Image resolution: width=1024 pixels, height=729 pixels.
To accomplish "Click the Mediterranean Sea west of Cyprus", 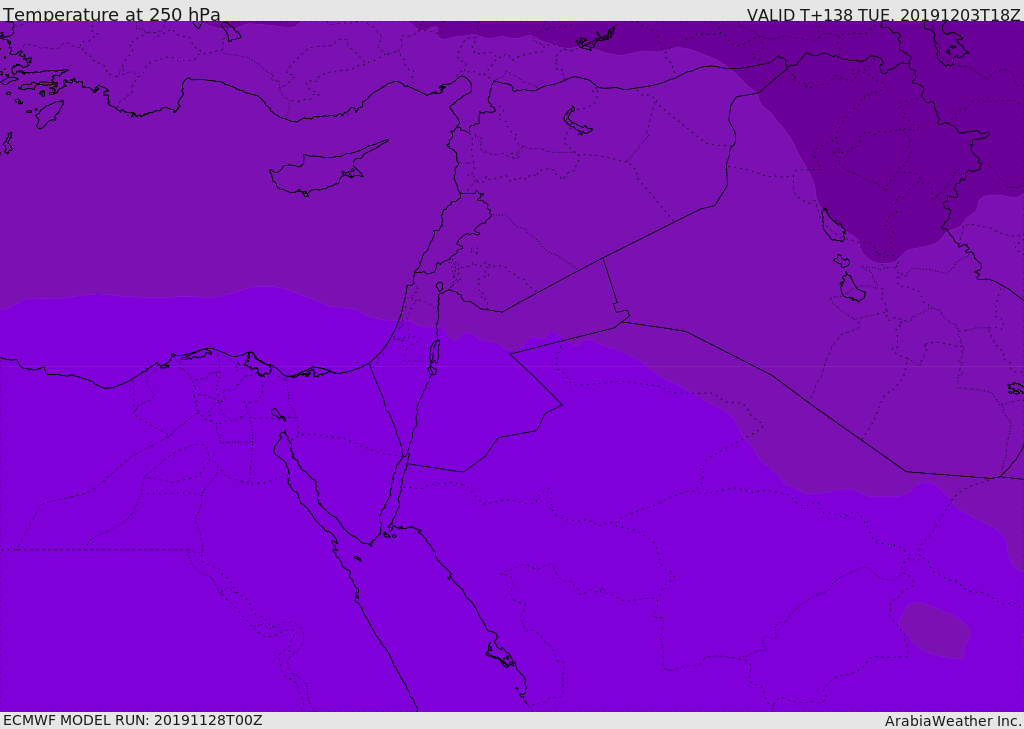I will coord(150,200).
